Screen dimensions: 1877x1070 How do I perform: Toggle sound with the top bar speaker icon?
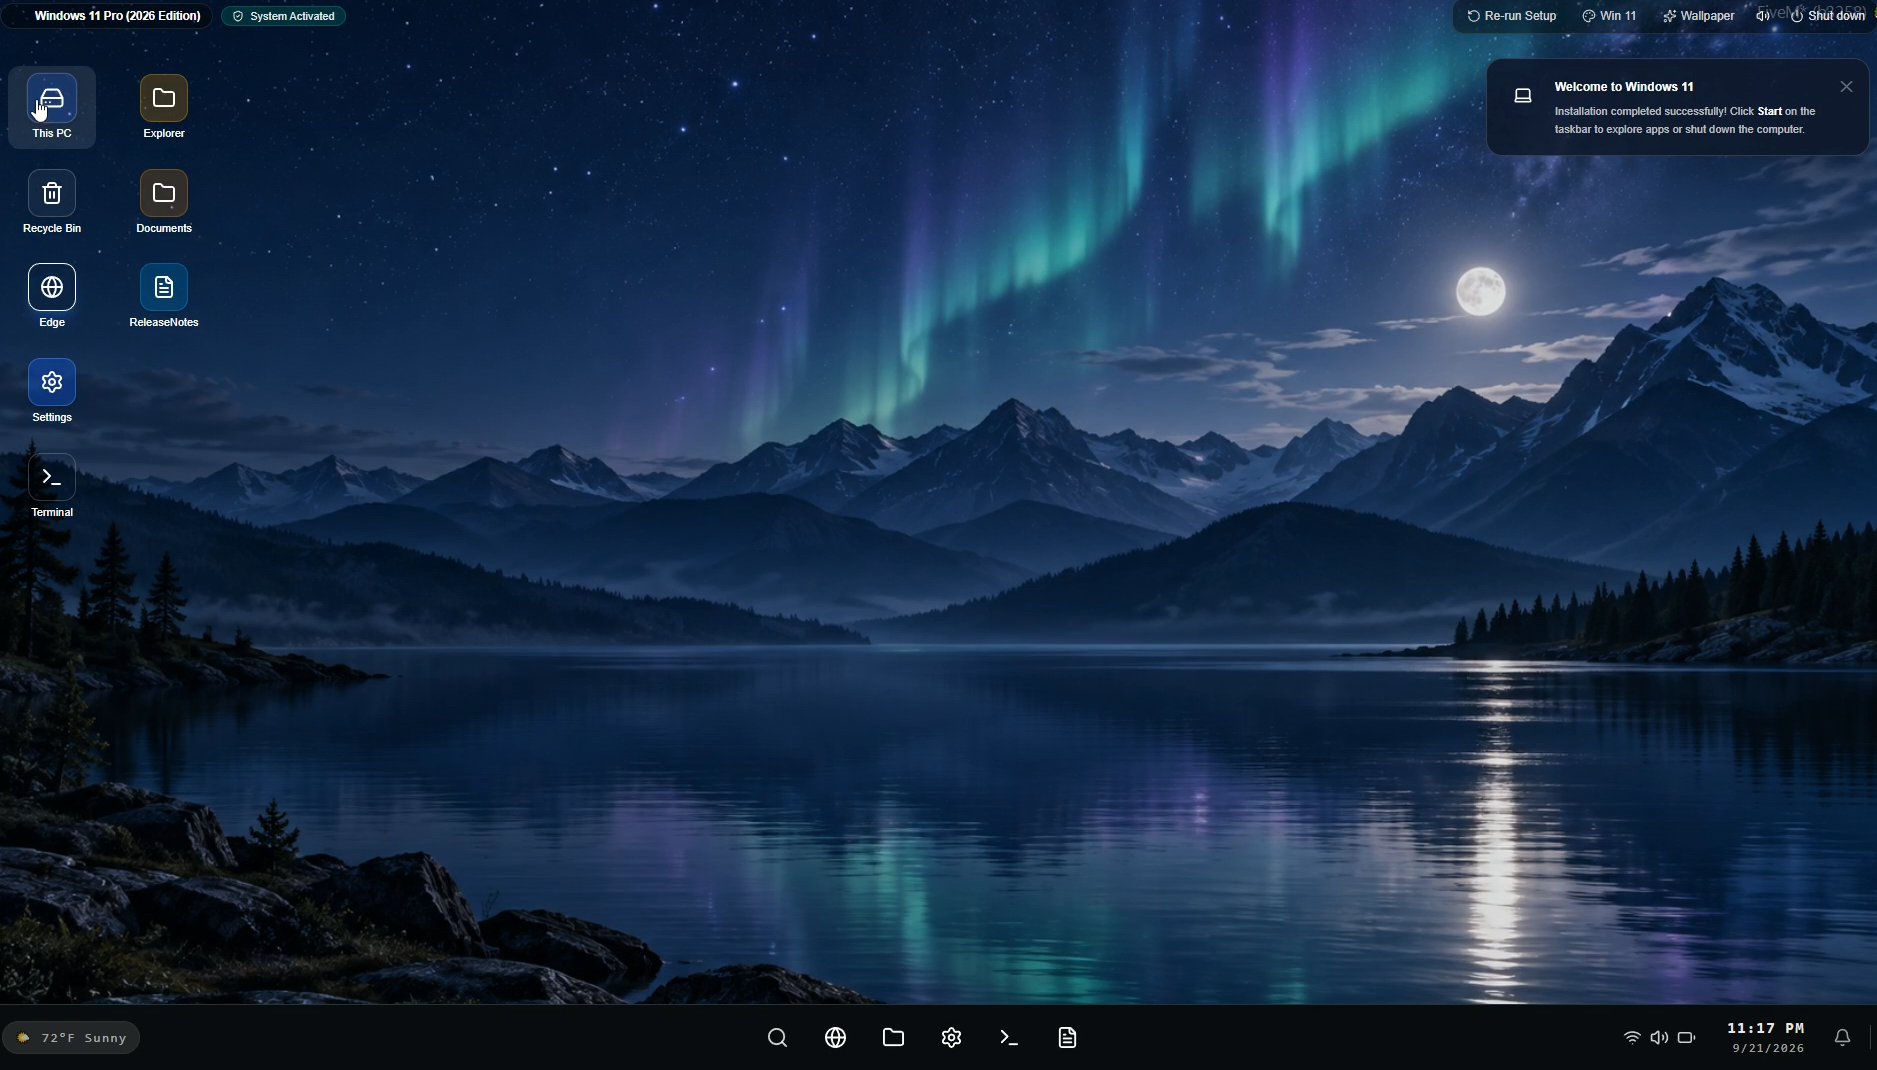tap(1763, 16)
